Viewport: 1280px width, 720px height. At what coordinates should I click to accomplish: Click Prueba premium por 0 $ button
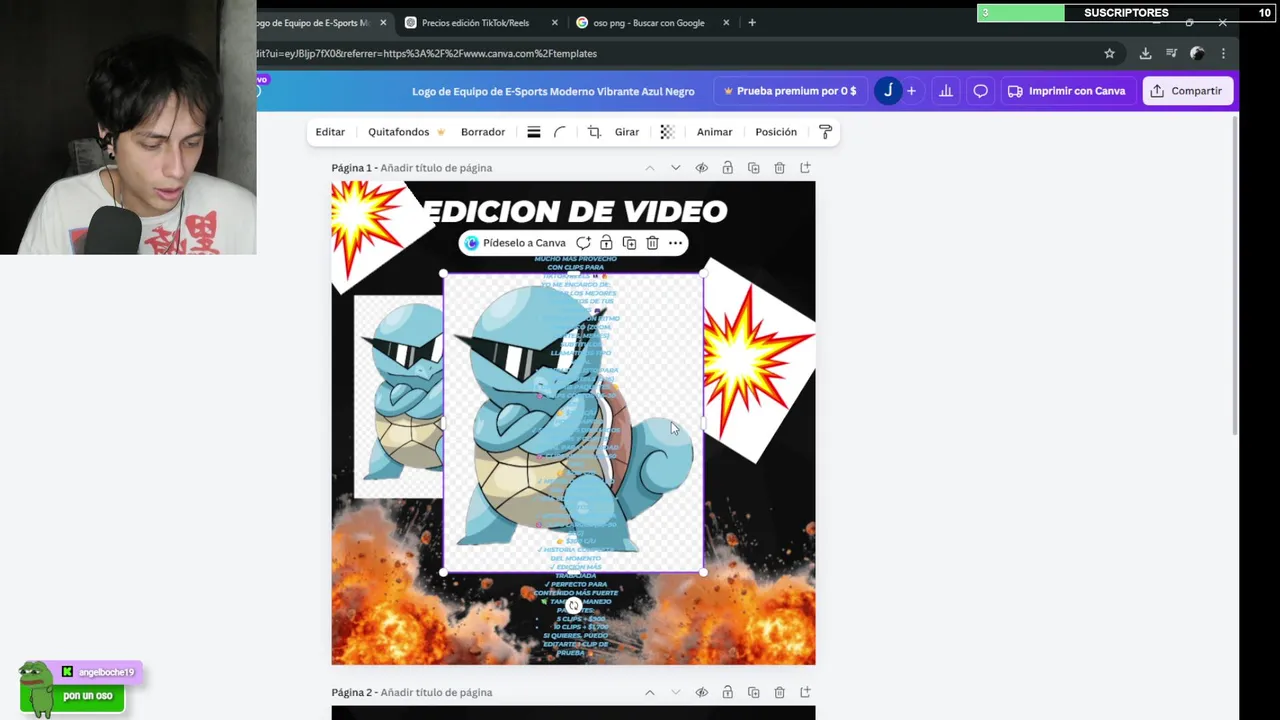(x=790, y=91)
